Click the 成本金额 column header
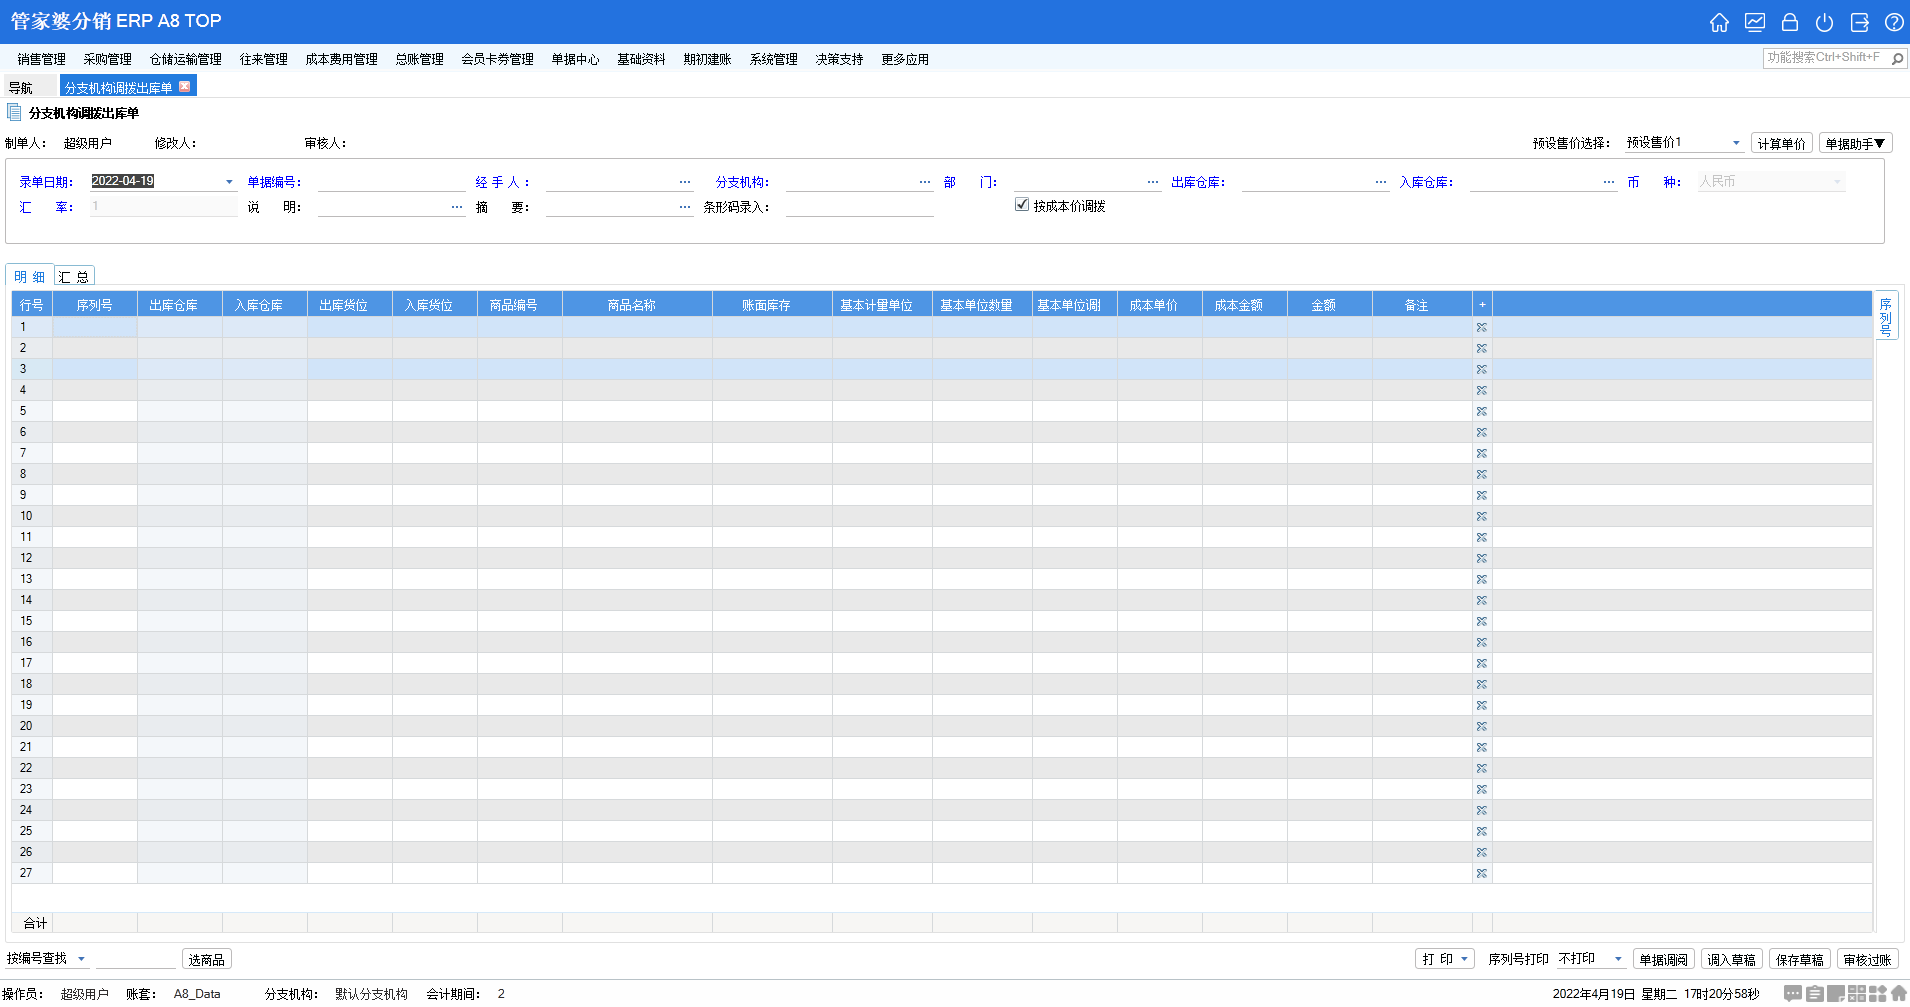 [x=1244, y=305]
